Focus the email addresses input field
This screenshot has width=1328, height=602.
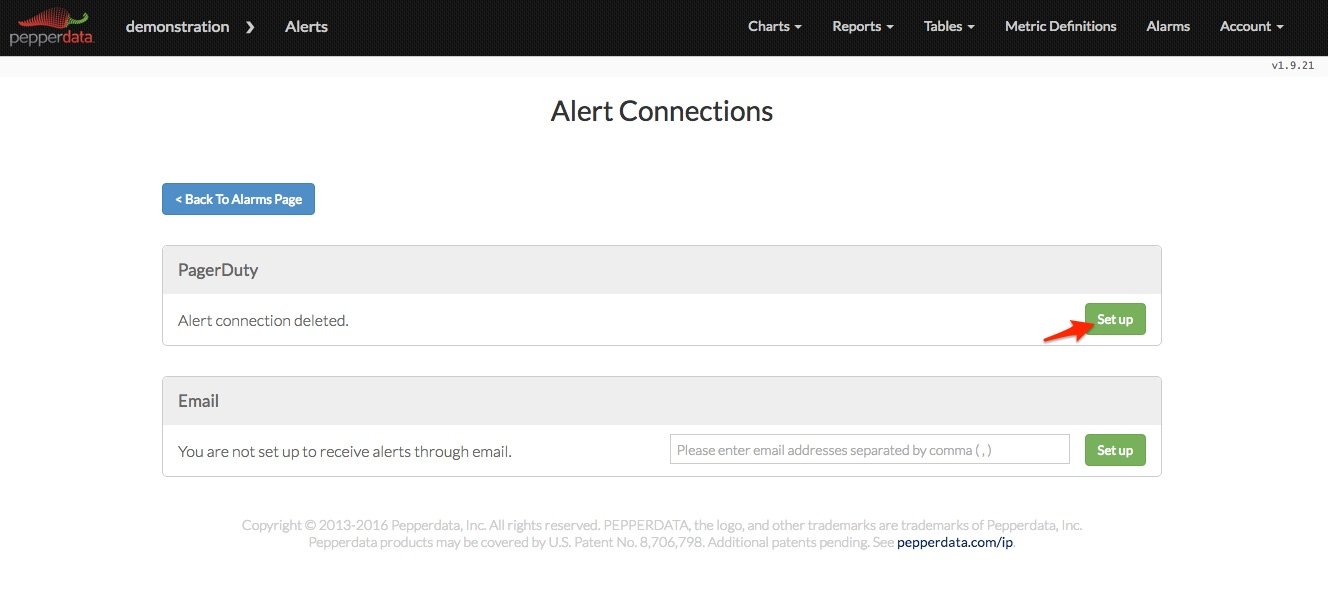click(869, 450)
